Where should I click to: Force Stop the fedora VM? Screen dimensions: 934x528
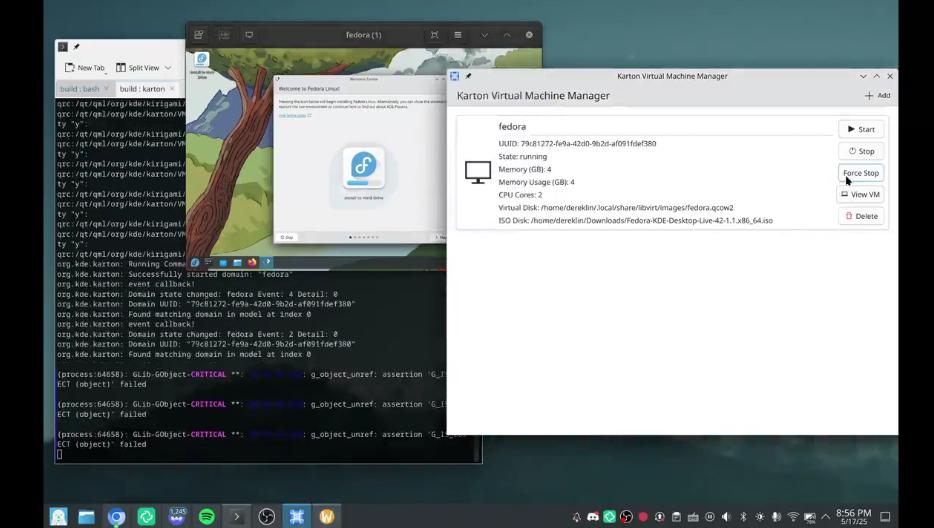point(861,173)
